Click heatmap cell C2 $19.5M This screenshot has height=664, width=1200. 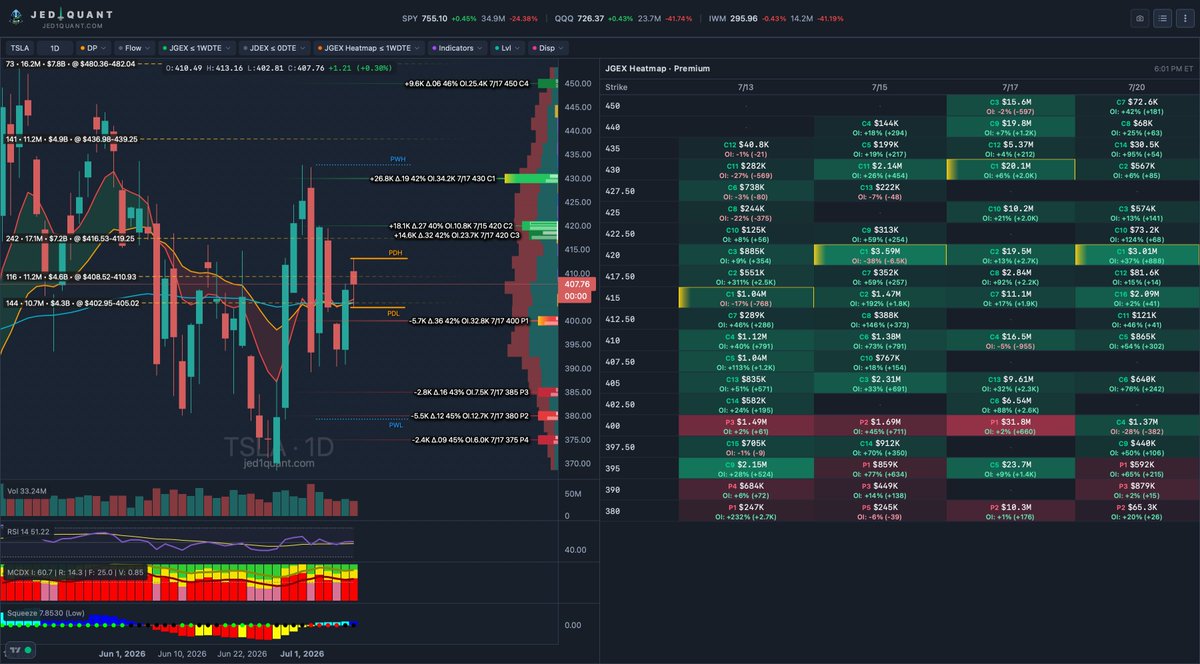point(1010,255)
